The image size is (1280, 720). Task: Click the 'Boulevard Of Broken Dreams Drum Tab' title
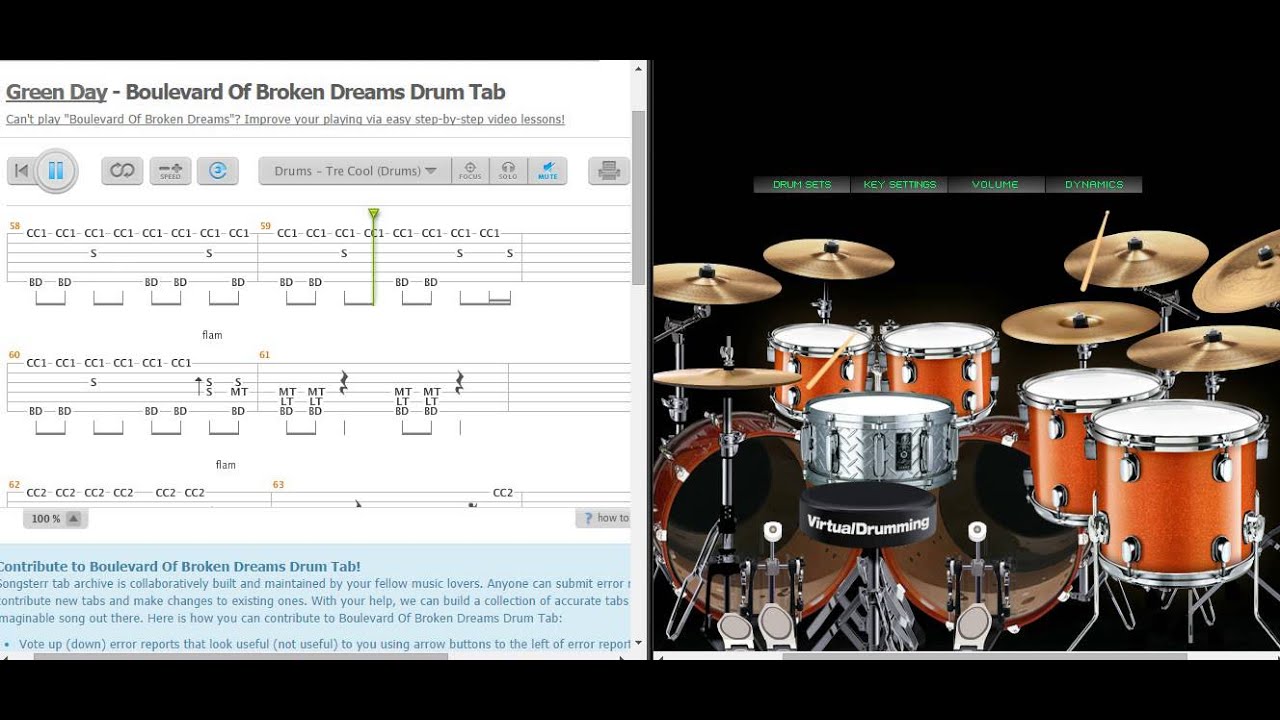point(315,92)
